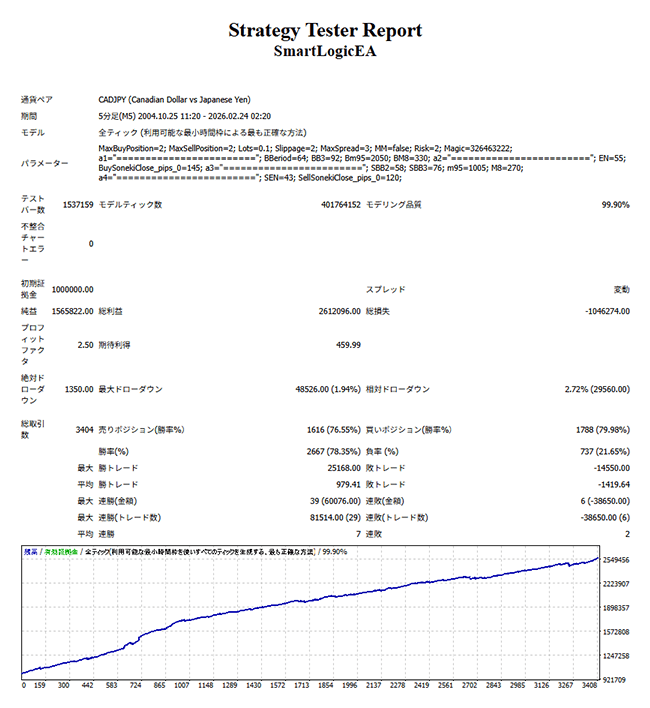650x708 pixels.
Task: Click the 99.90% modeling quality value
Action: point(614,204)
